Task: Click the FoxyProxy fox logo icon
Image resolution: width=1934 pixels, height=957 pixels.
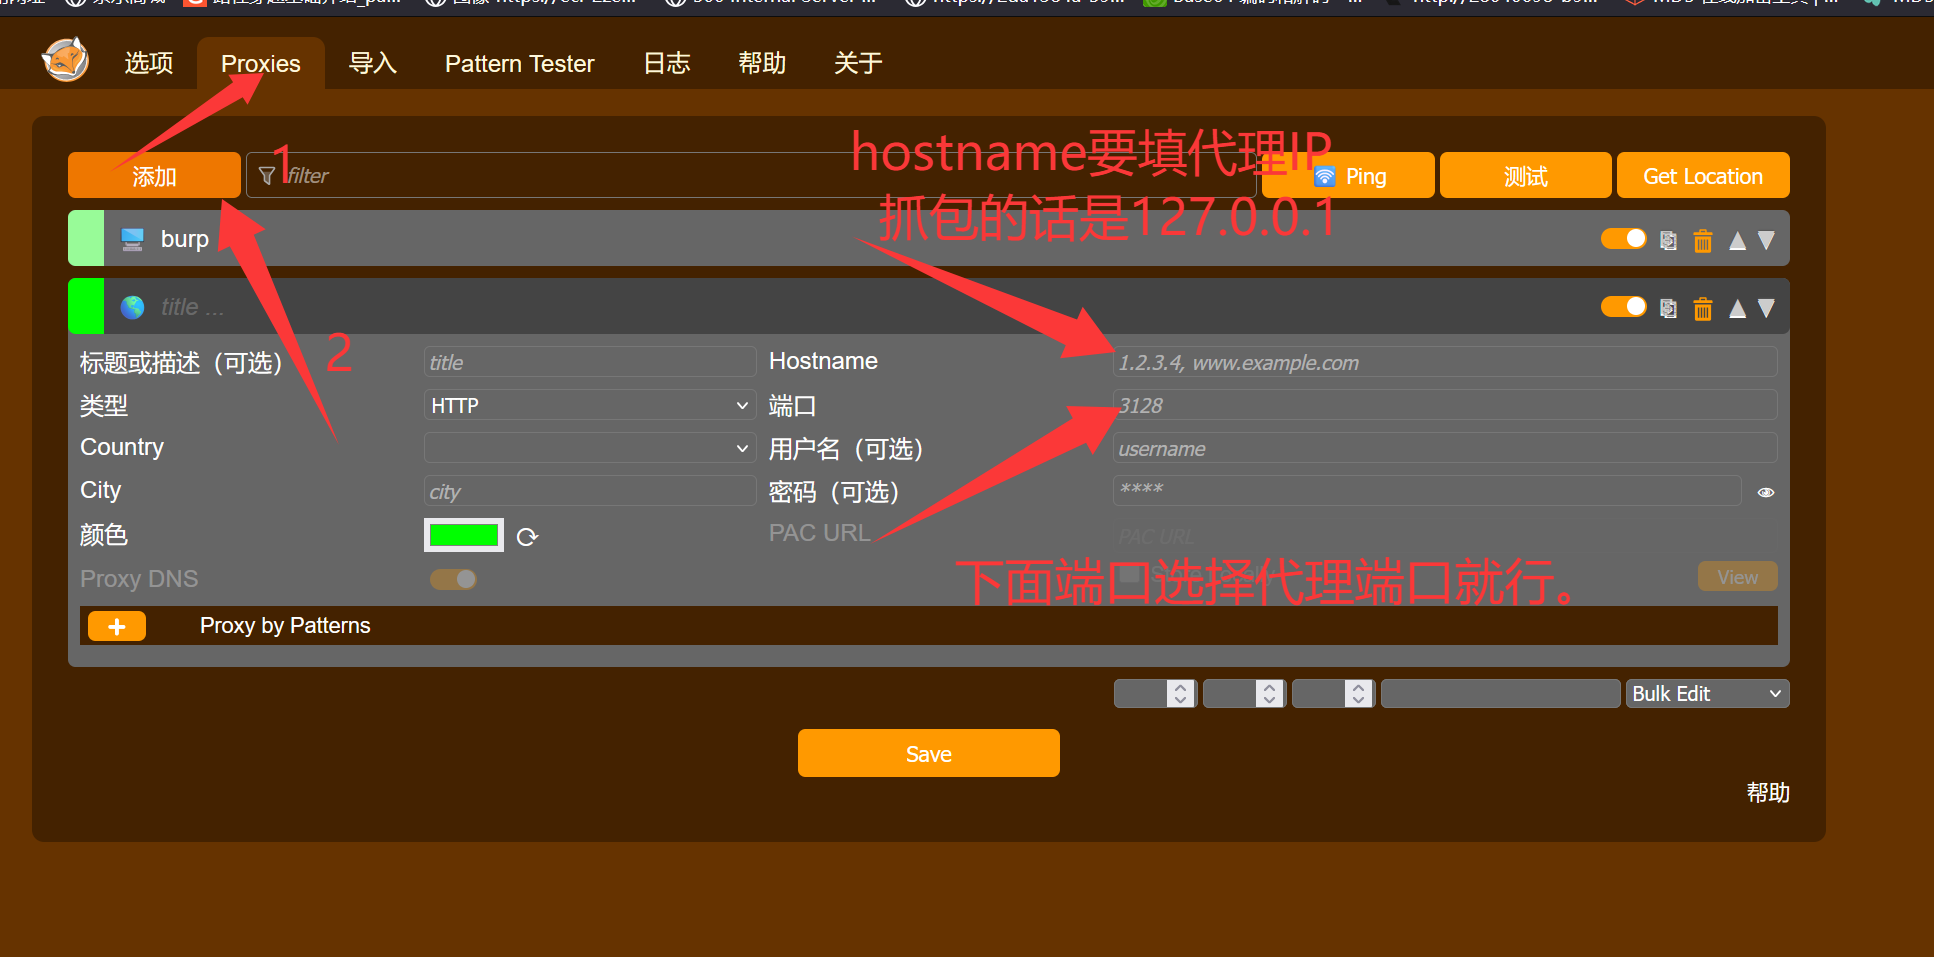Action: click(66, 61)
